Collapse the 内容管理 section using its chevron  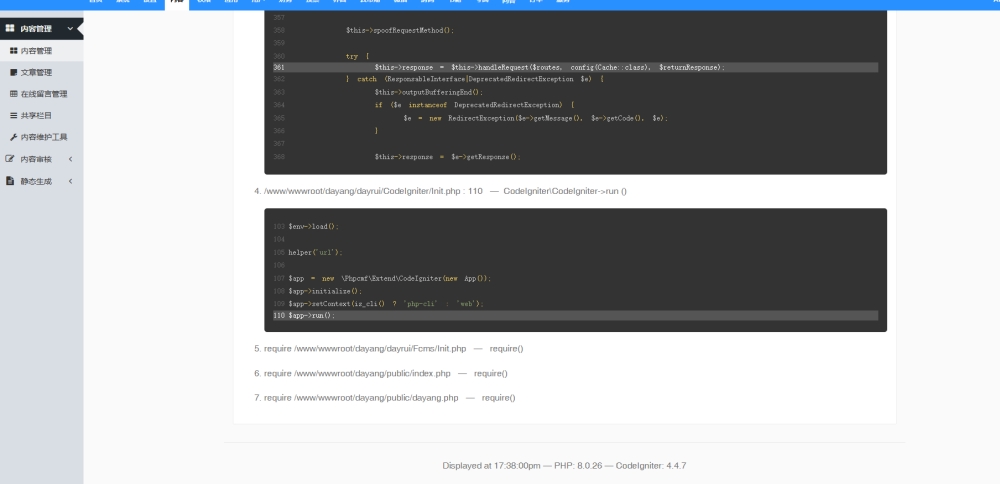pos(69,29)
